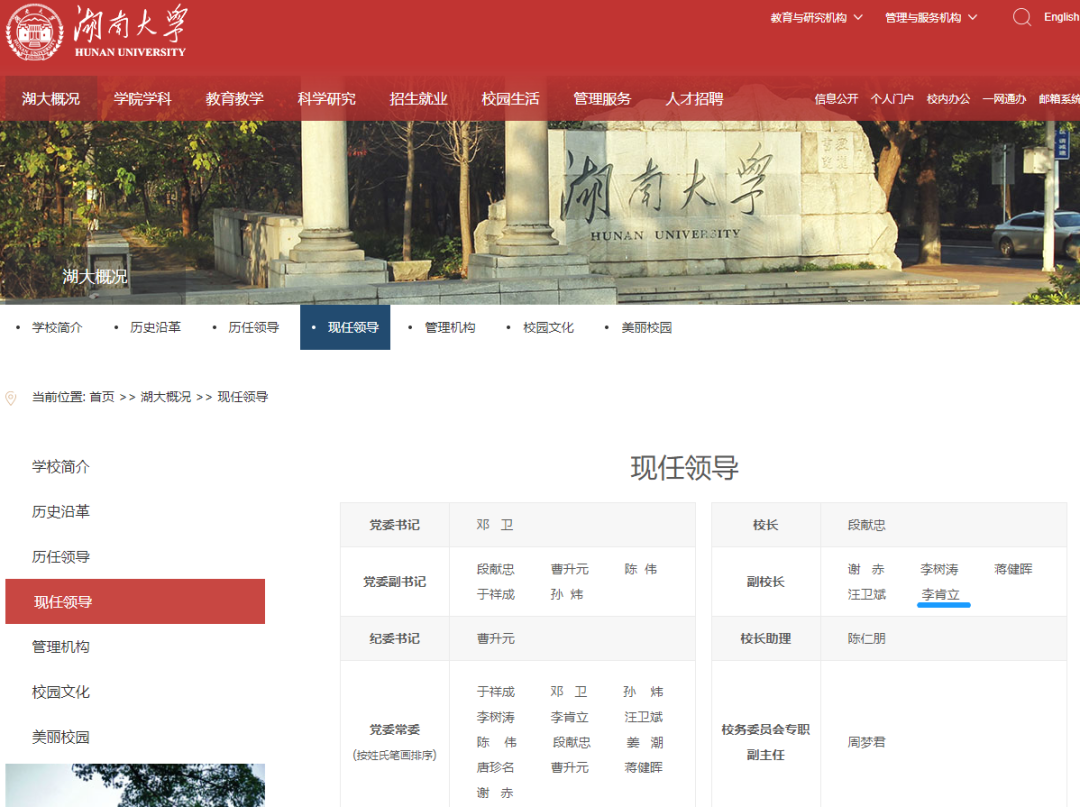Open 周梦君 in the 校务委员会专职副主任 row
The width and height of the screenshot is (1080, 807).
(x=866, y=743)
